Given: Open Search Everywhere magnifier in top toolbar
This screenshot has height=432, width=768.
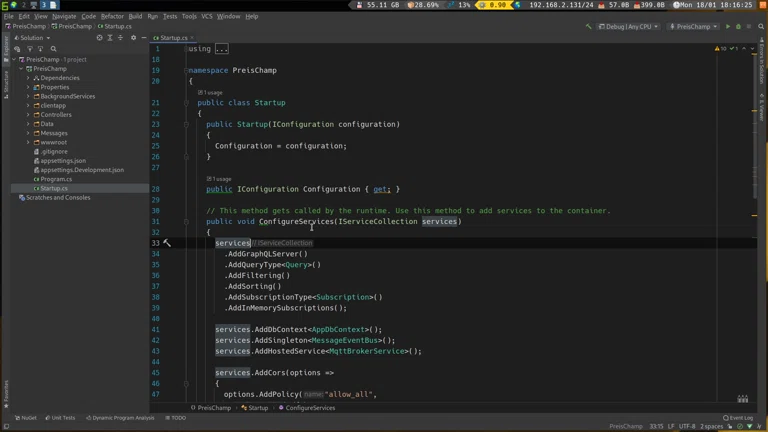Looking at the screenshot, I should click(761, 27).
